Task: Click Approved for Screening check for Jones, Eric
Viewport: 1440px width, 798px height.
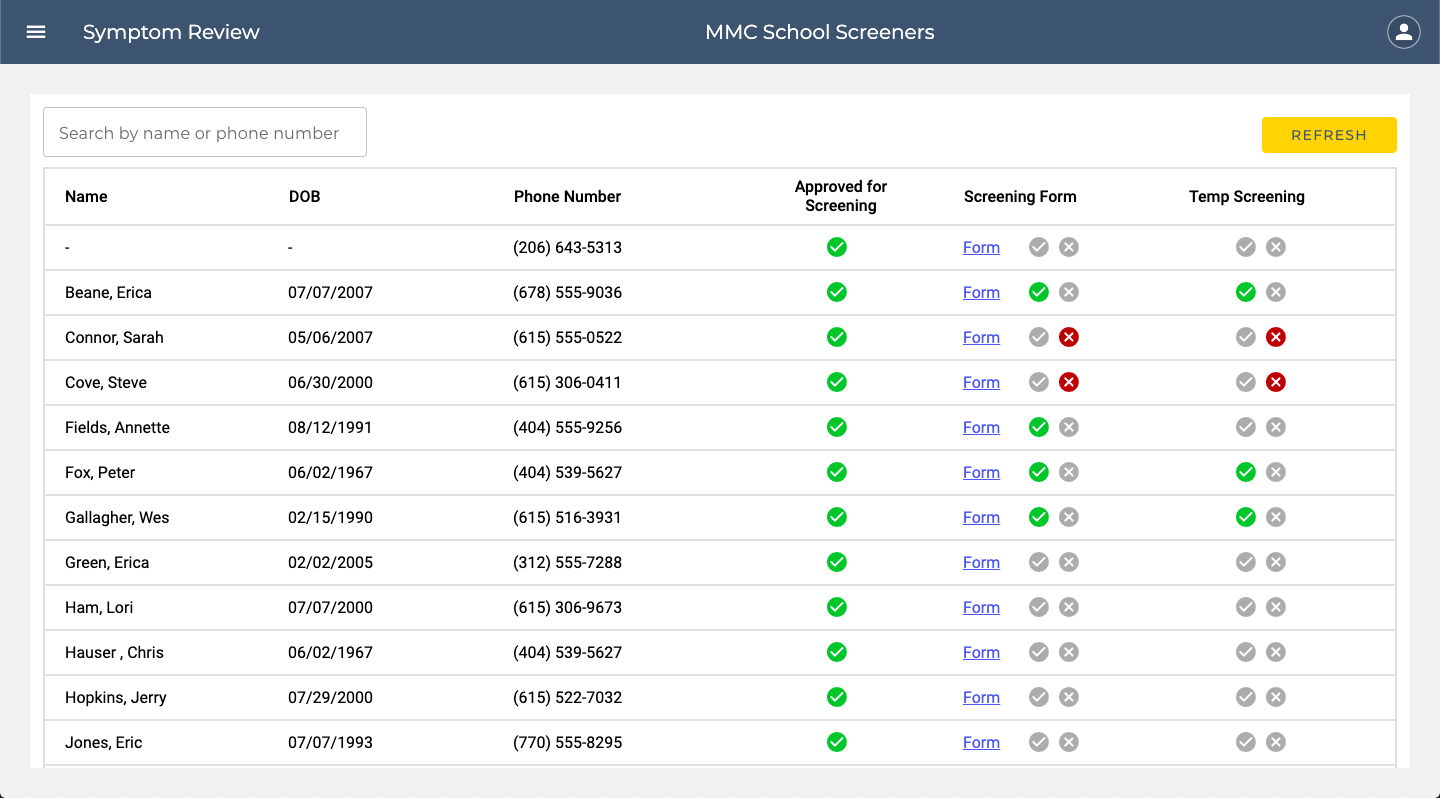Action: coord(837,742)
